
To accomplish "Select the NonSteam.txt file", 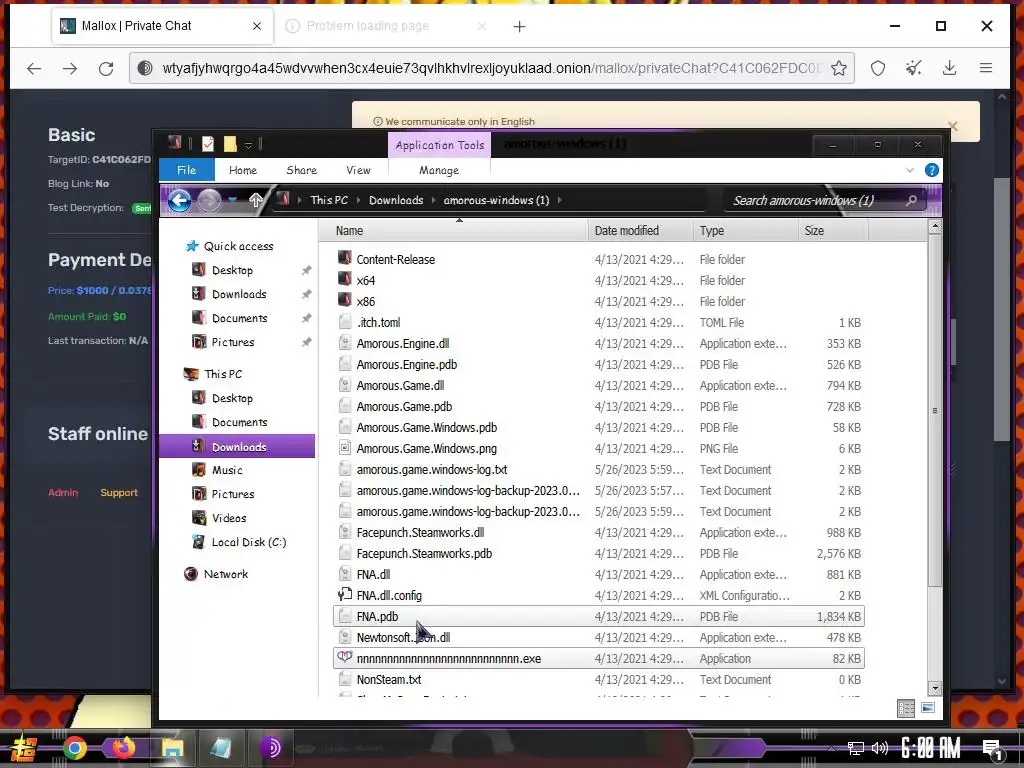I will click(x=598, y=679).
